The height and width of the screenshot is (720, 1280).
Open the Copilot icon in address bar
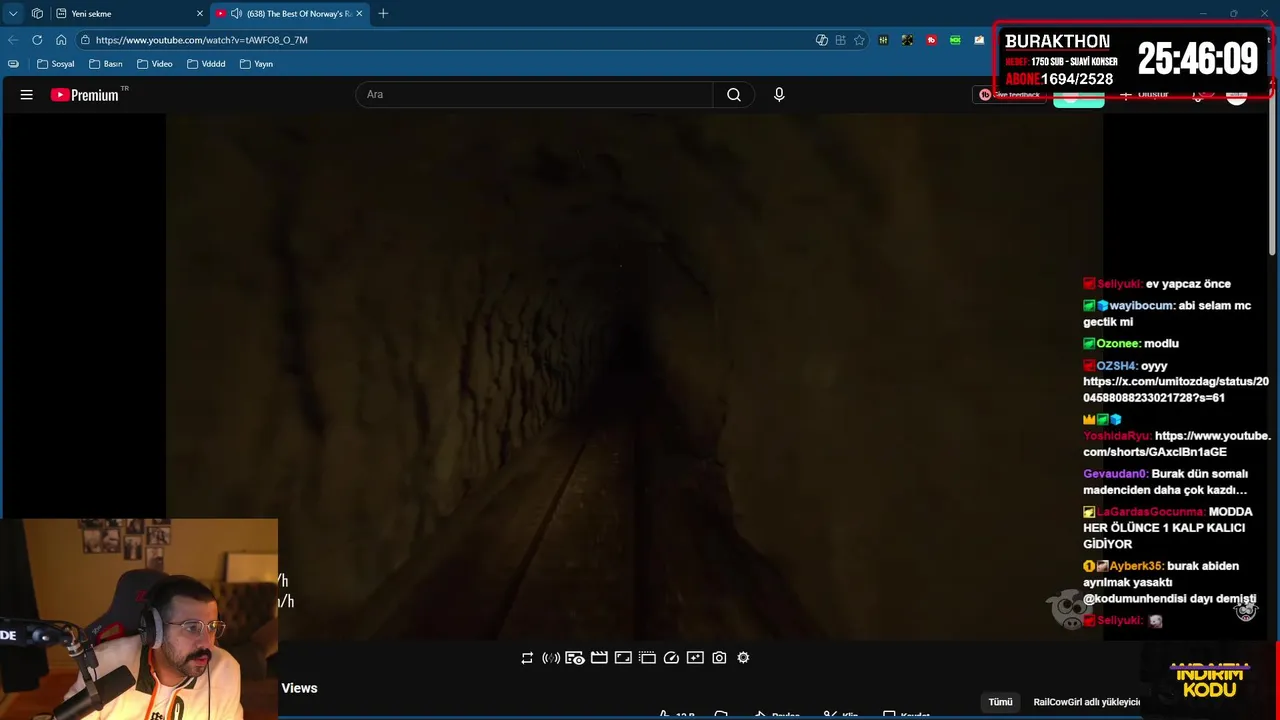[822, 40]
